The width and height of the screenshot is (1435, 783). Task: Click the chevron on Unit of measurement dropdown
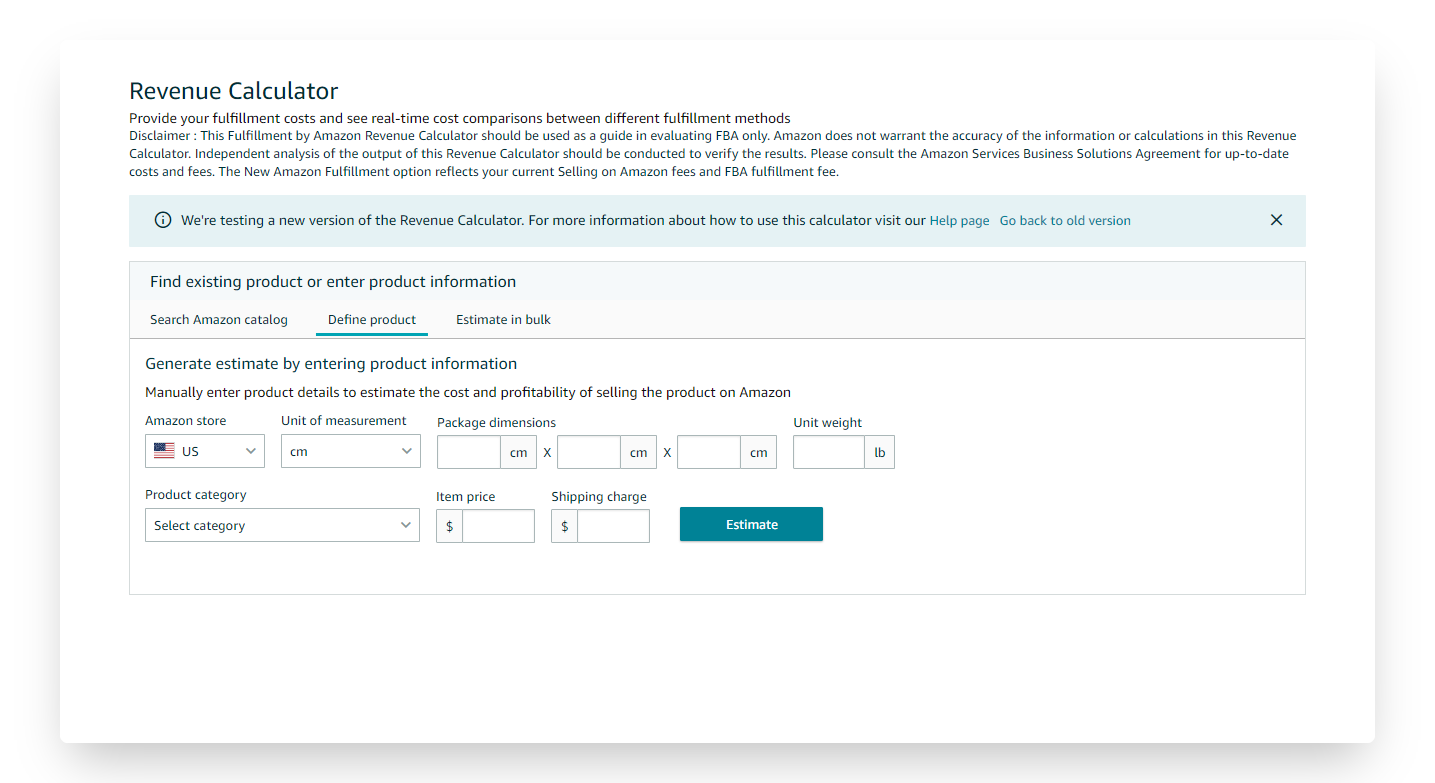pos(408,450)
